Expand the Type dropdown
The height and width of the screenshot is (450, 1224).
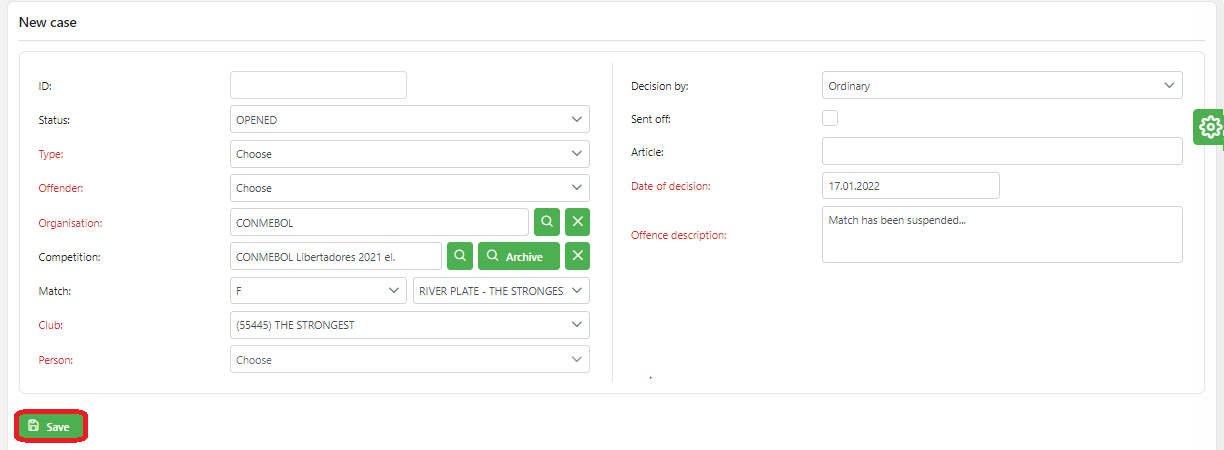[409, 154]
